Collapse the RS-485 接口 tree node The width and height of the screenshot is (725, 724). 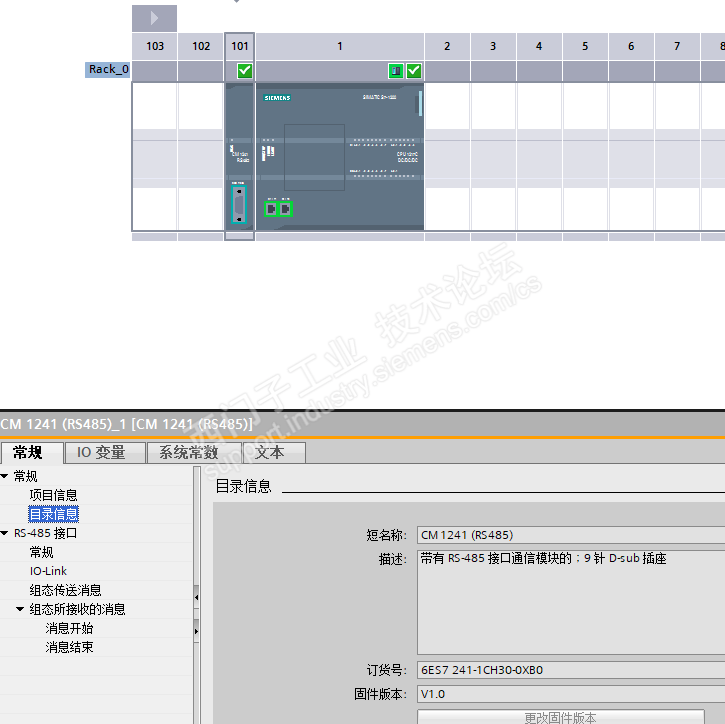pos(5,533)
